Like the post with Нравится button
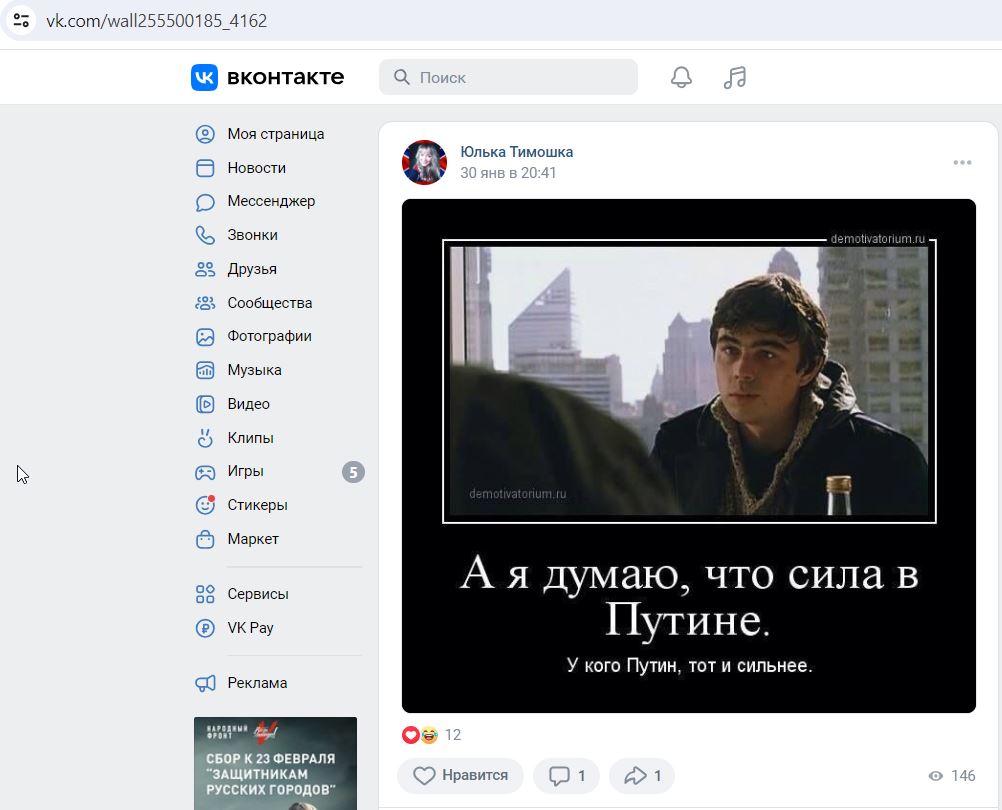1002x810 pixels. coord(460,776)
